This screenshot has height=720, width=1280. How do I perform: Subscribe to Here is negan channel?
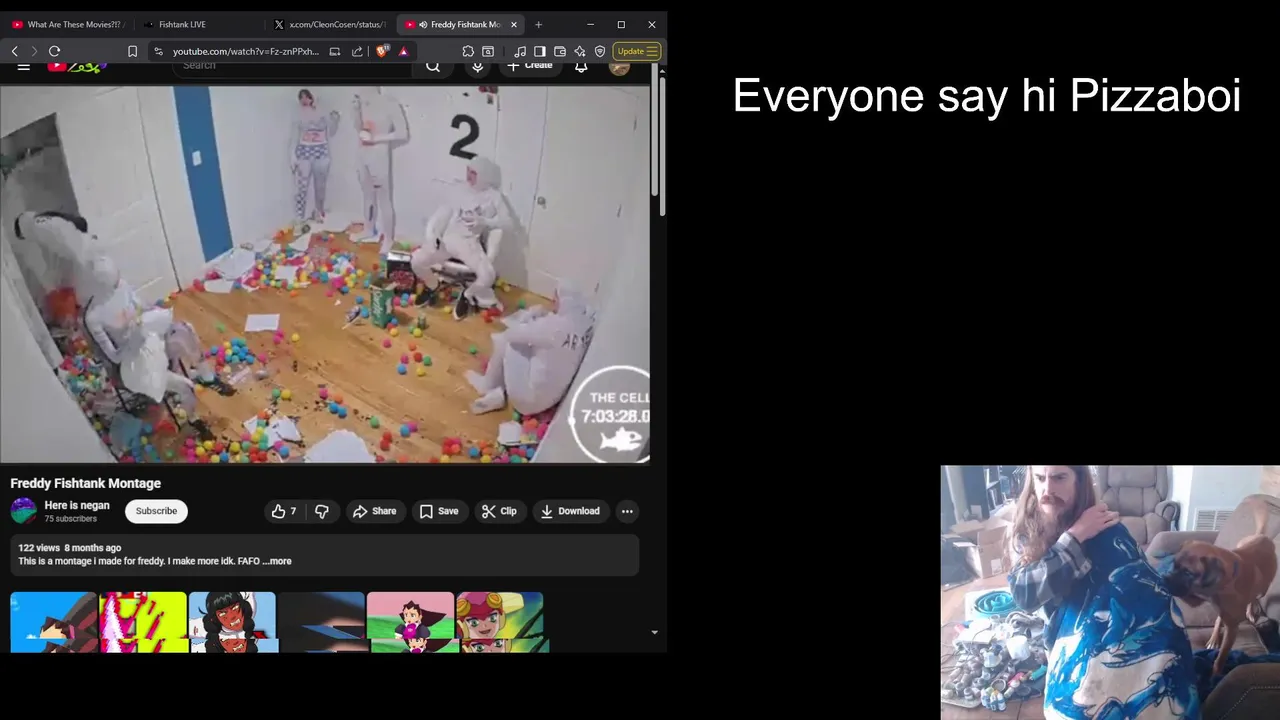tap(156, 511)
